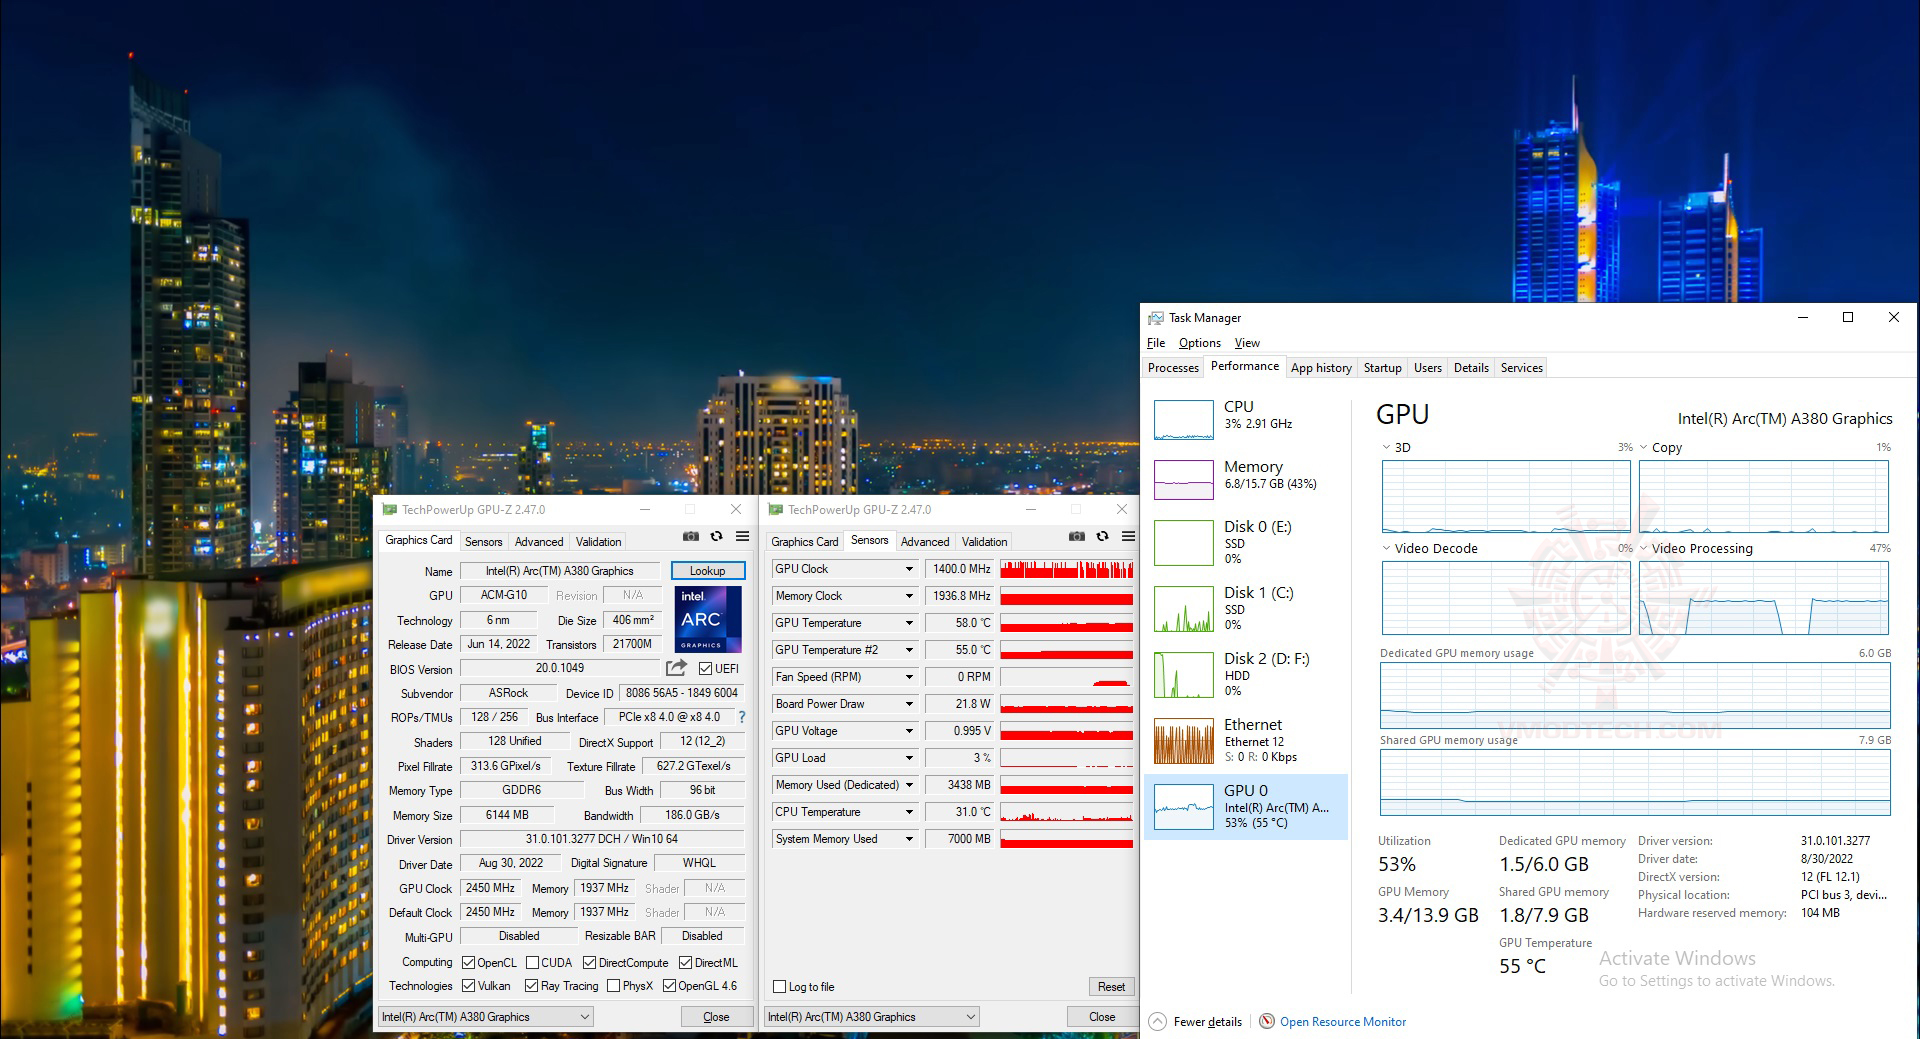Click the Fewer details link

(1208, 1022)
